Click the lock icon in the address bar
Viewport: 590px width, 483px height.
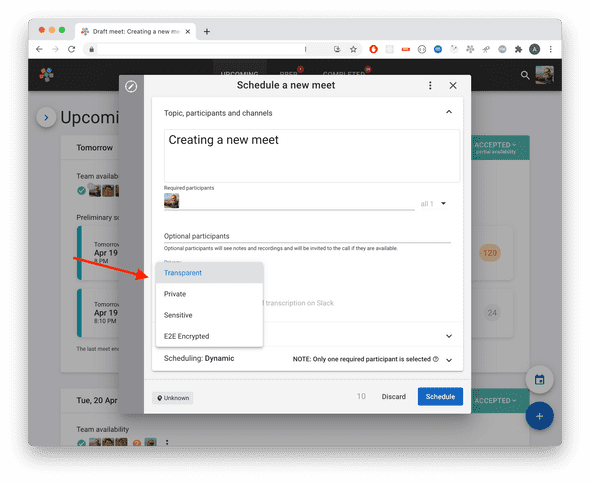[x=91, y=49]
